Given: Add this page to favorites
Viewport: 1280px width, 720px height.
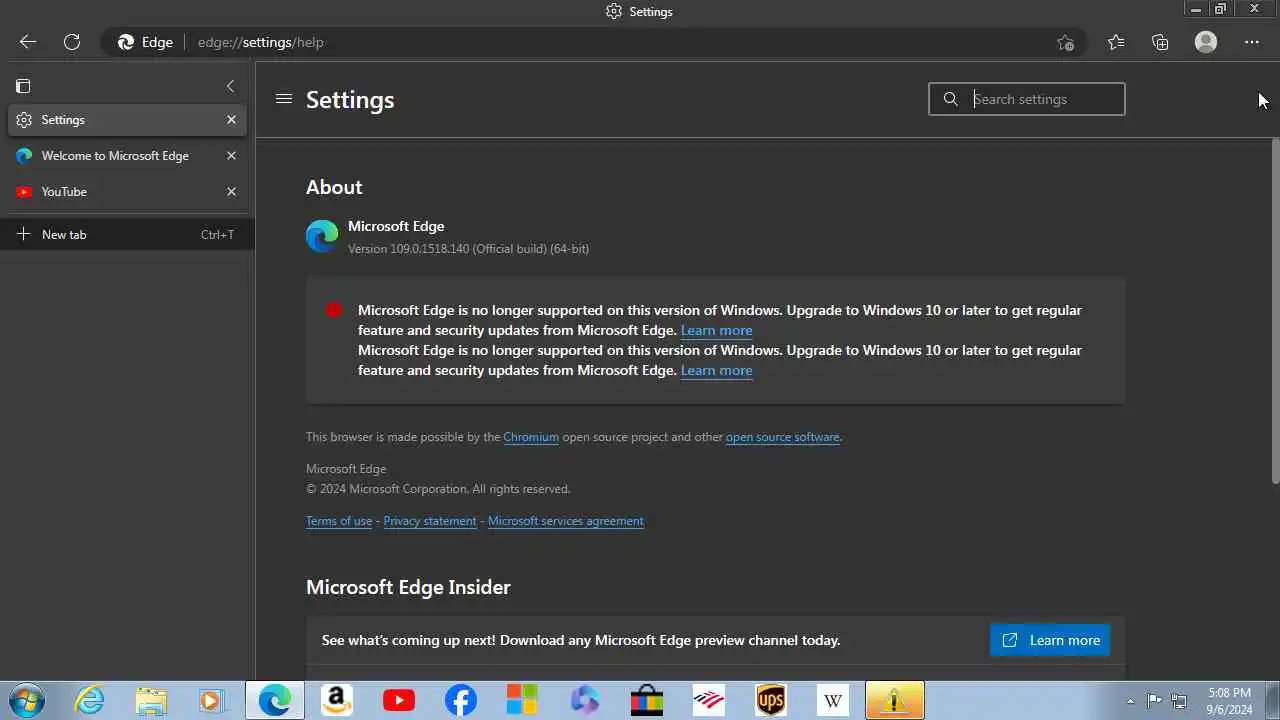Looking at the screenshot, I should [1065, 42].
